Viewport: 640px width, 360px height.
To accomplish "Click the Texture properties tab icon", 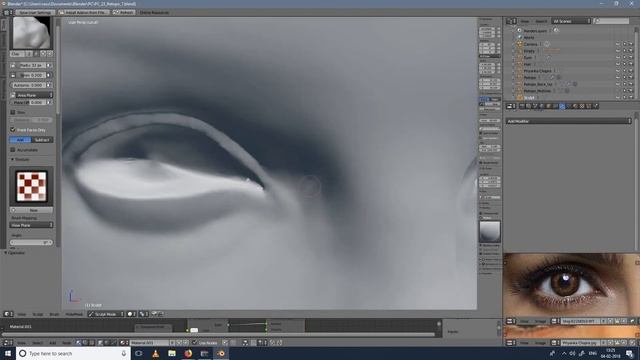I will point(582,106).
